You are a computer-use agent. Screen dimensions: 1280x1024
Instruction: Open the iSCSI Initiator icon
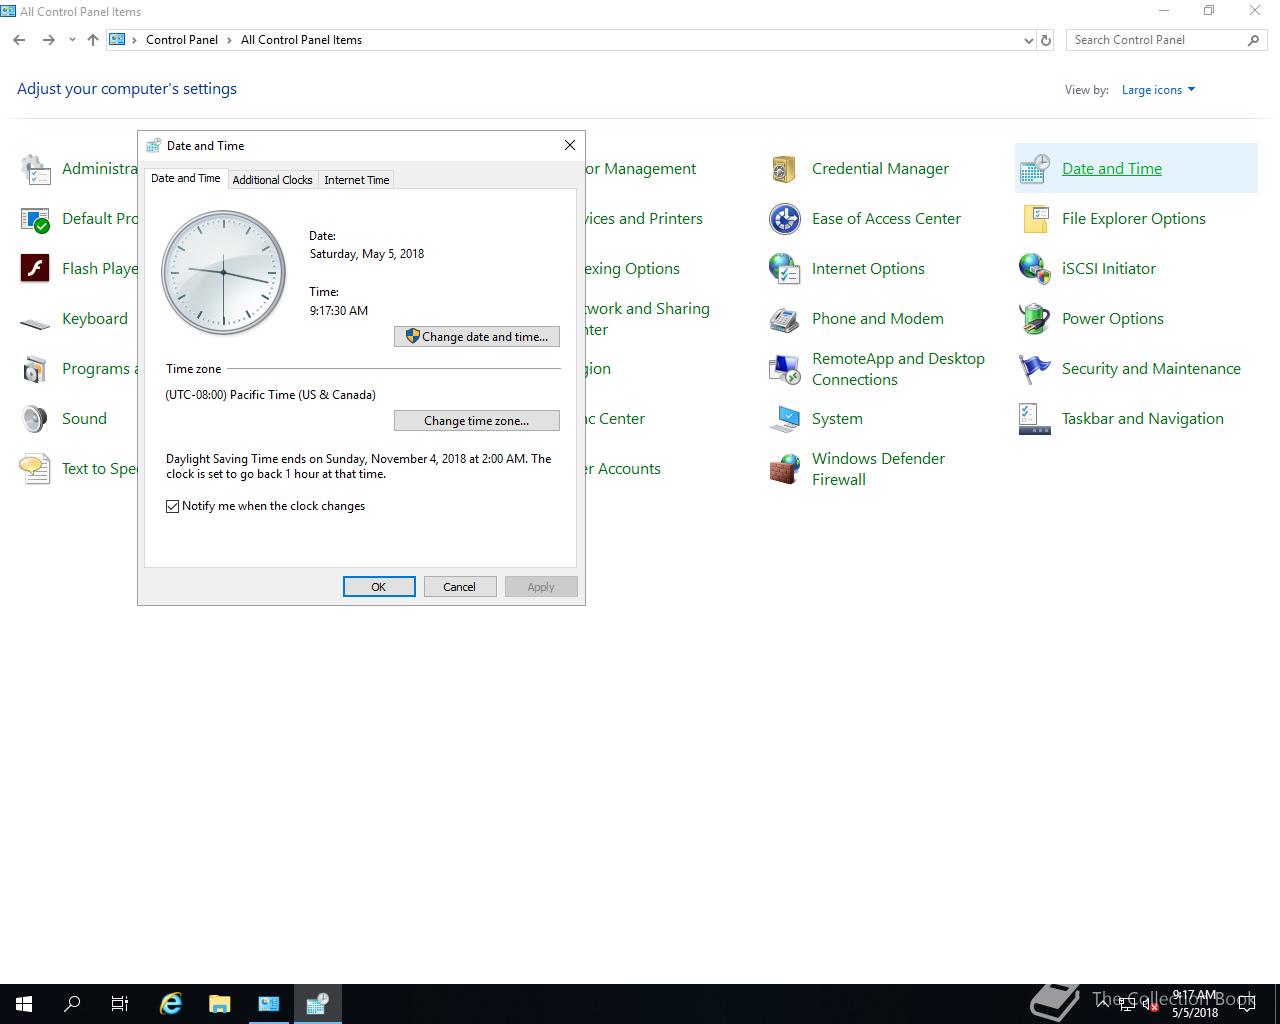[x=1034, y=269]
